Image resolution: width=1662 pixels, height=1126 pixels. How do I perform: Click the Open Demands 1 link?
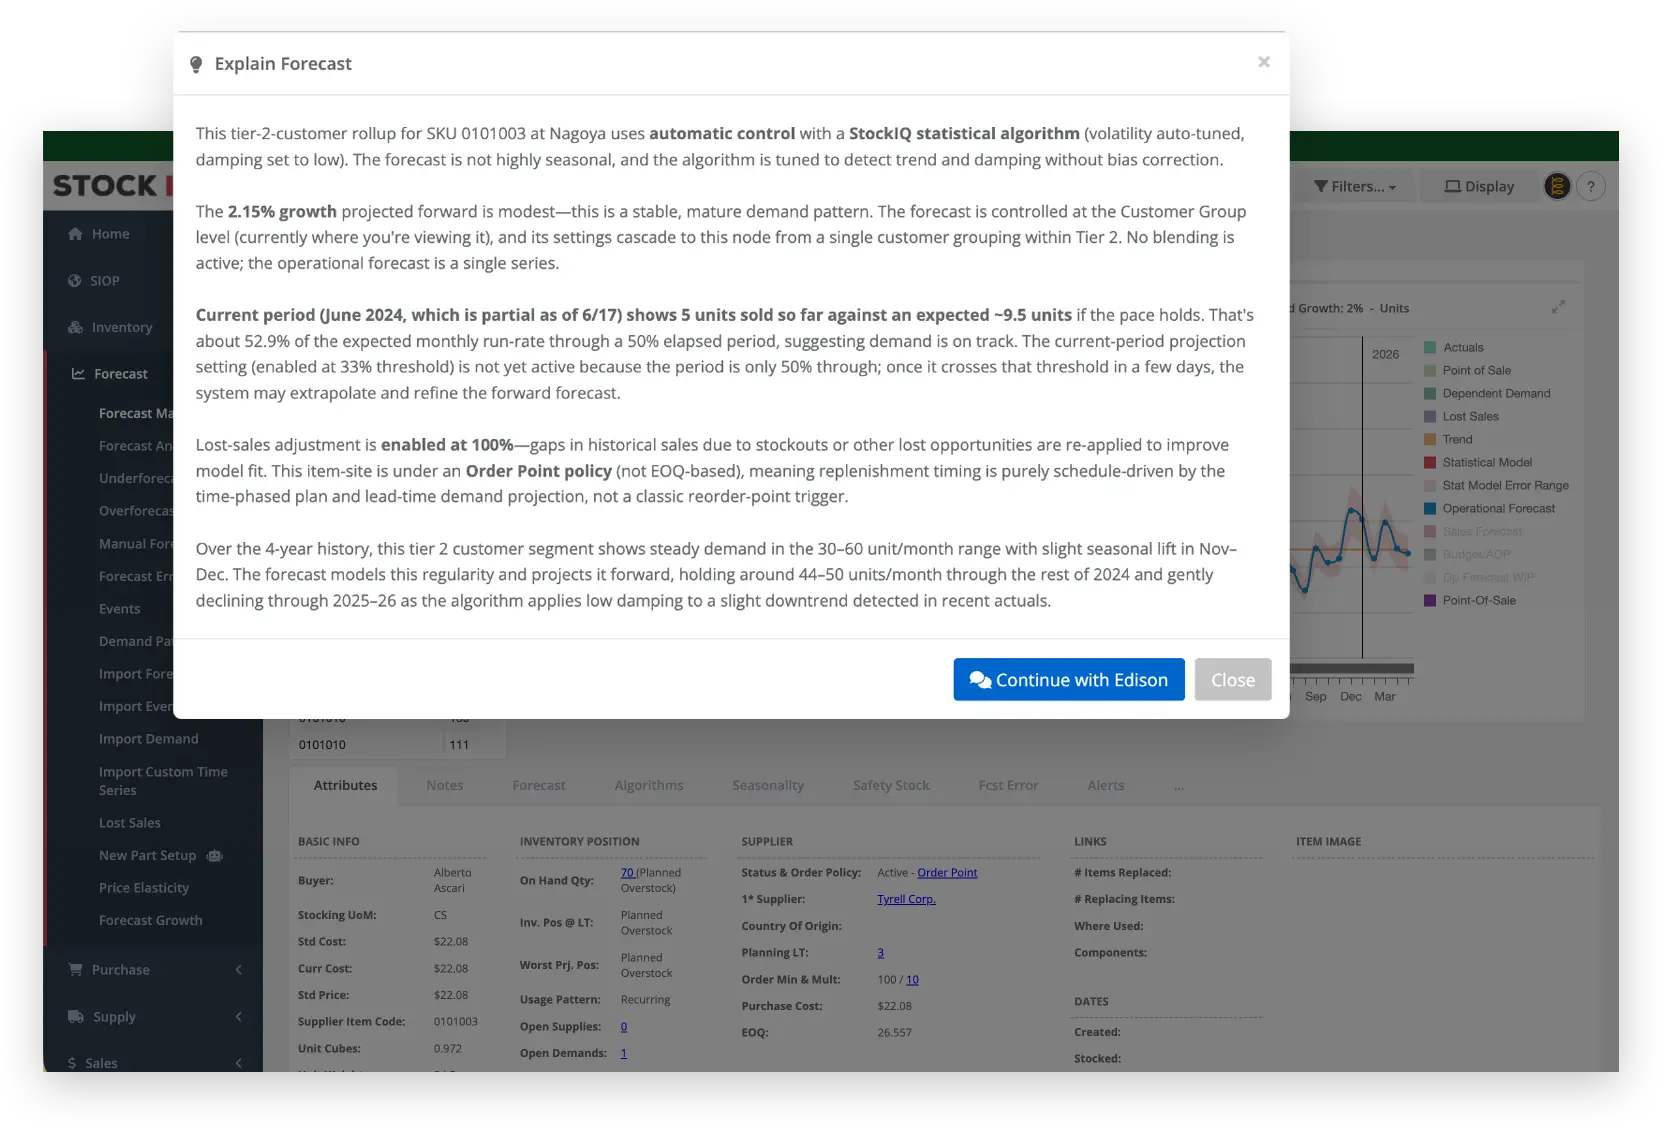click(623, 1054)
